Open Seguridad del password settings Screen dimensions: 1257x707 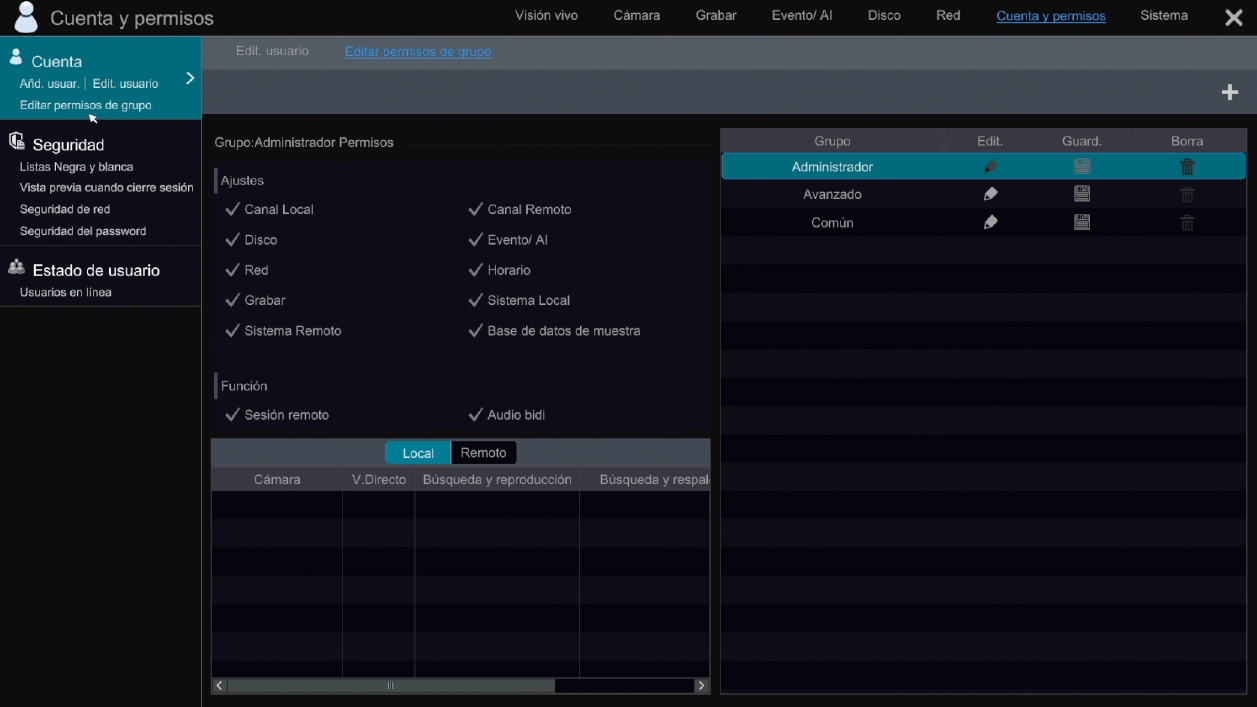(83, 231)
